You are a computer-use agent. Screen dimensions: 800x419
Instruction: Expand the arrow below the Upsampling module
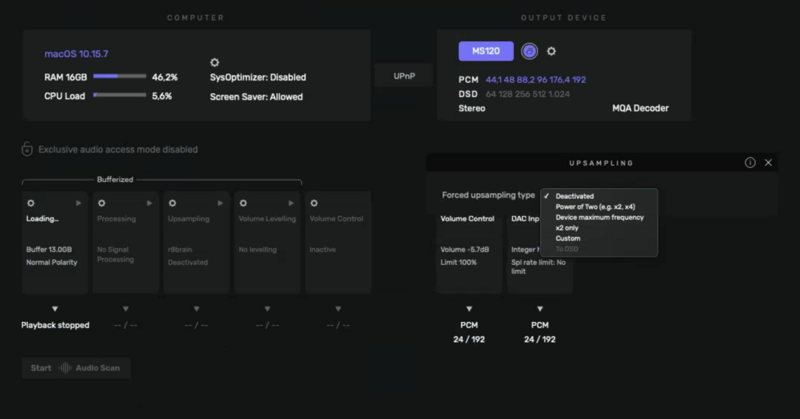(x=196, y=309)
